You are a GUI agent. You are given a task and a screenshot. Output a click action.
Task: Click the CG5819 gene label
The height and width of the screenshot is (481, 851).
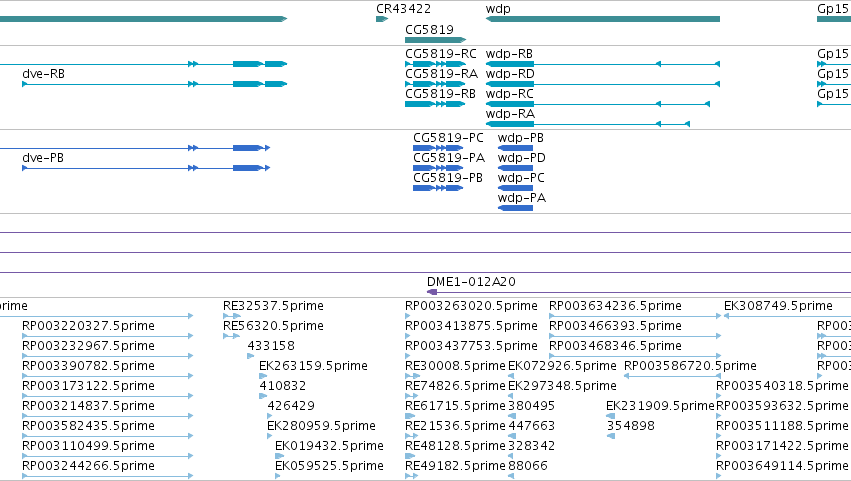[x=429, y=29]
